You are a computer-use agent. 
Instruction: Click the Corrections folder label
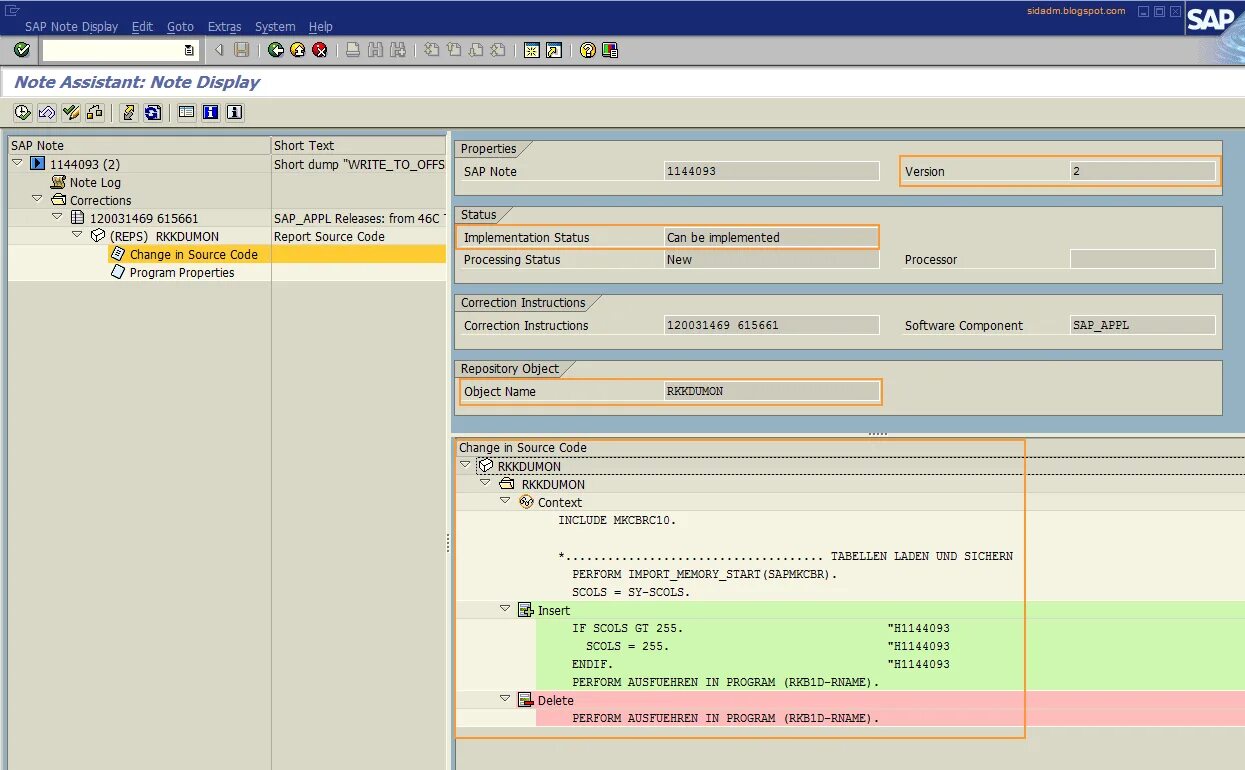click(x=100, y=200)
